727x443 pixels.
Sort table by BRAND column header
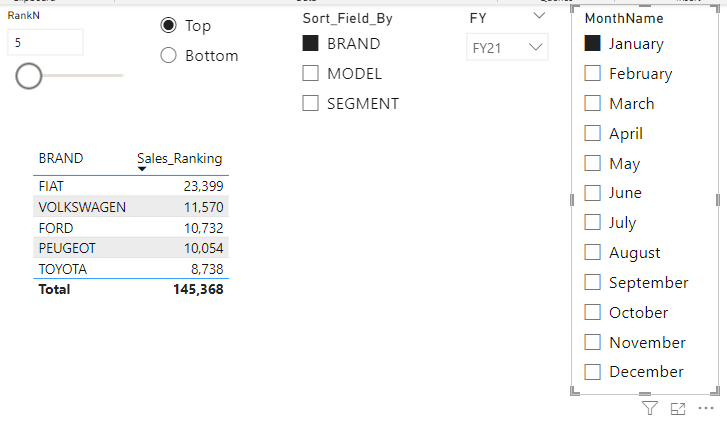(x=61, y=158)
